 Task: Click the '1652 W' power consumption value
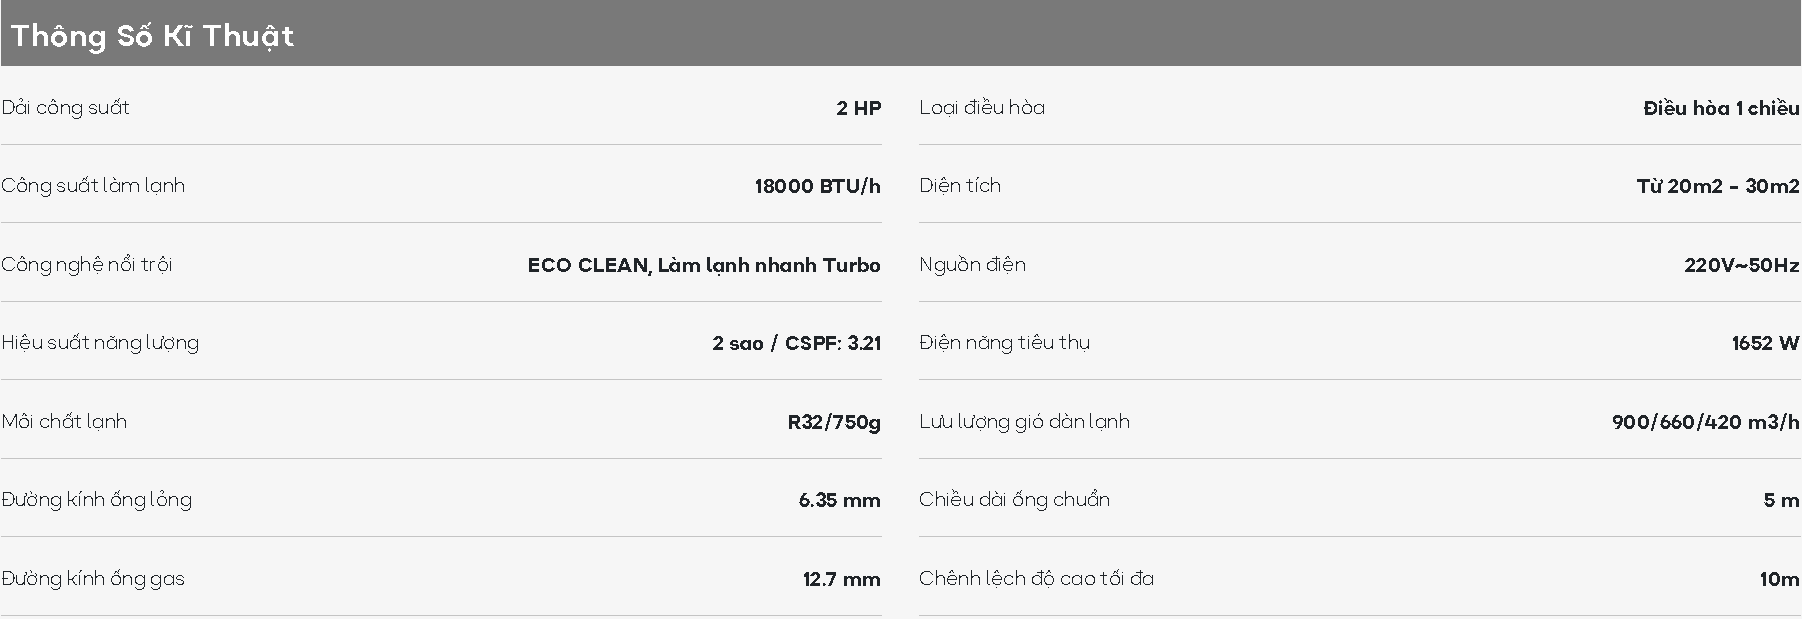(x=1764, y=343)
